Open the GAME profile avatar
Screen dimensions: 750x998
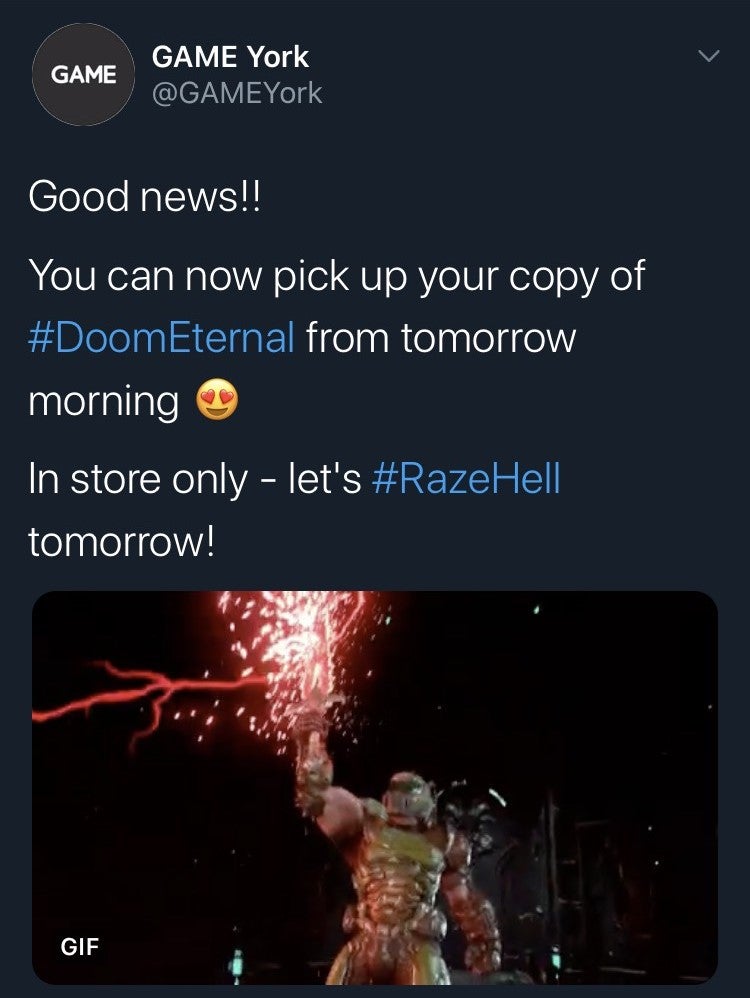tap(83, 74)
